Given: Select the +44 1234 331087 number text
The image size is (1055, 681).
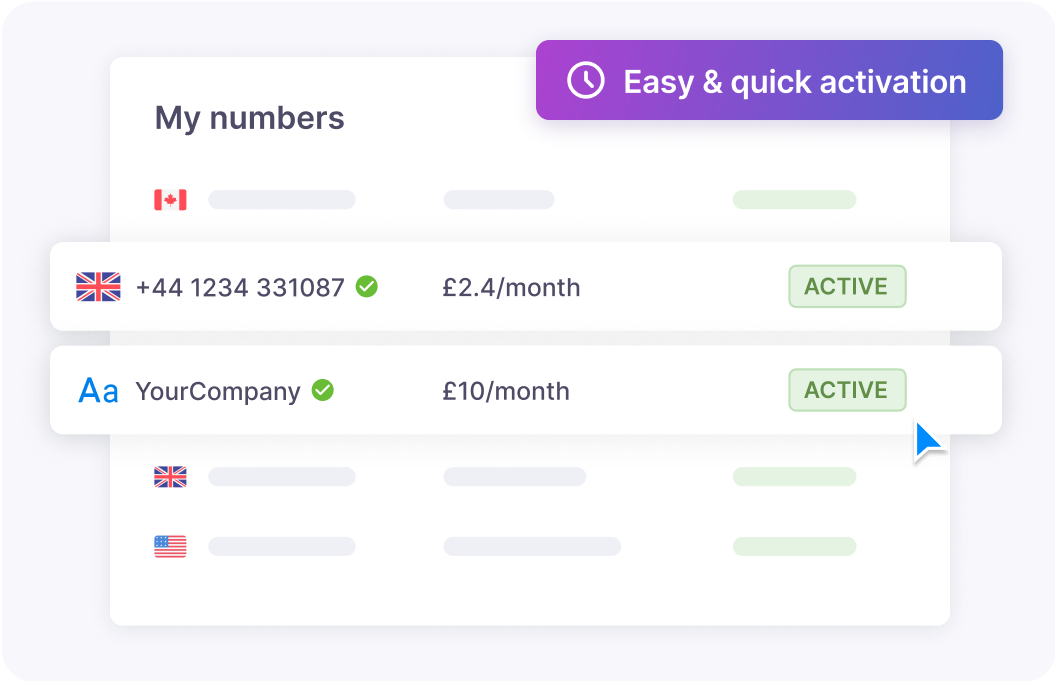Looking at the screenshot, I should tap(240, 288).
